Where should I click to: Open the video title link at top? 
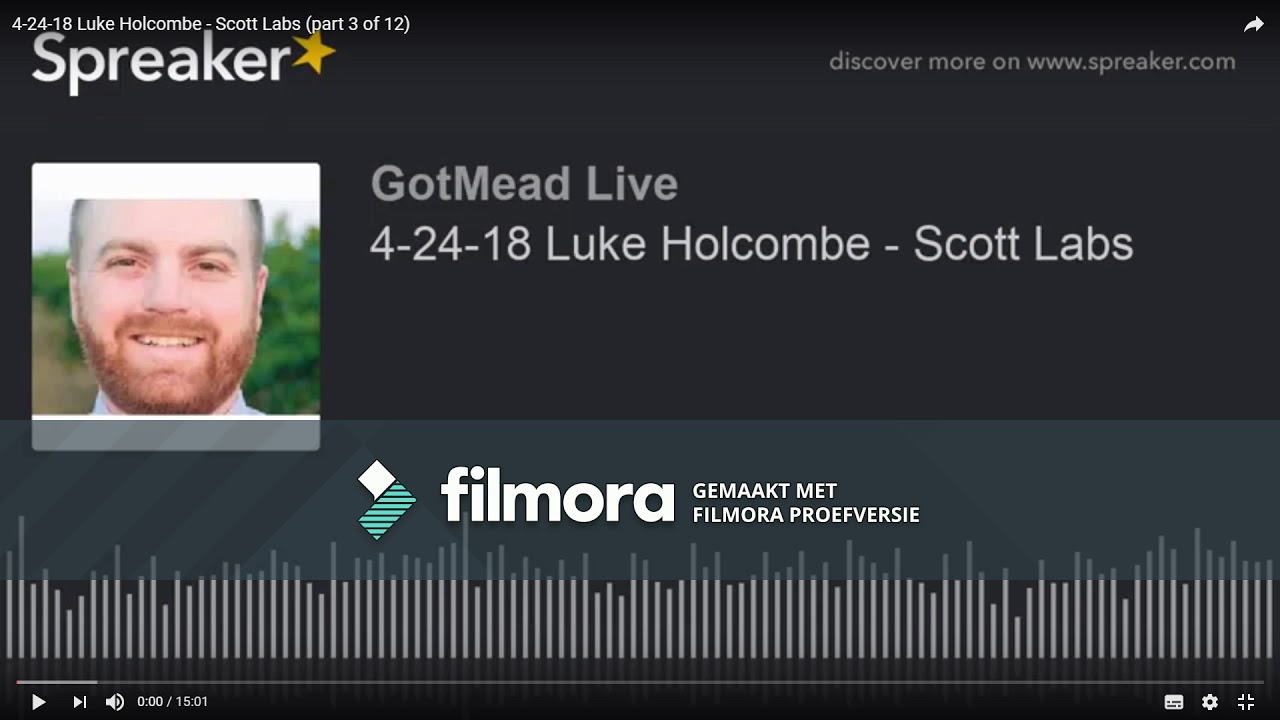[x=211, y=24]
